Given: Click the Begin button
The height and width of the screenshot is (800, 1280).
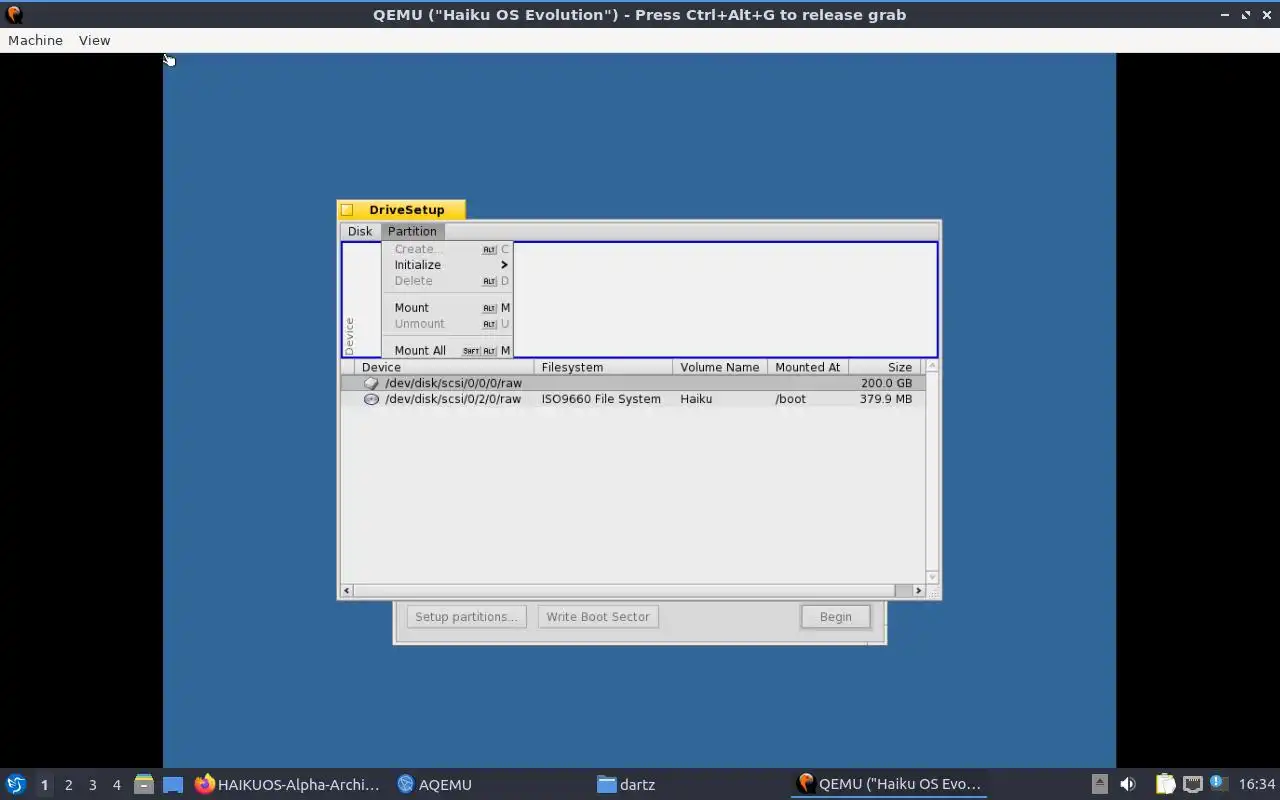Looking at the screenshot, I should (x=836, y=617).
